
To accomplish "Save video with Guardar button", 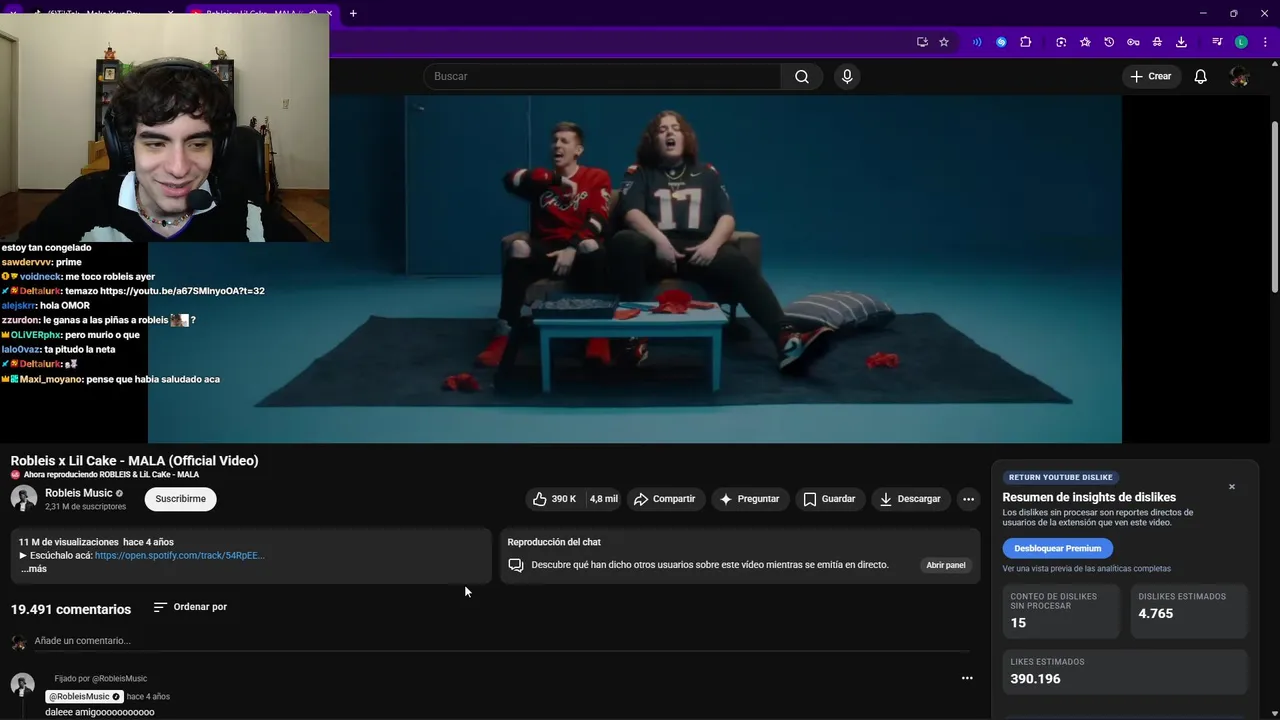I will point(830,499).
